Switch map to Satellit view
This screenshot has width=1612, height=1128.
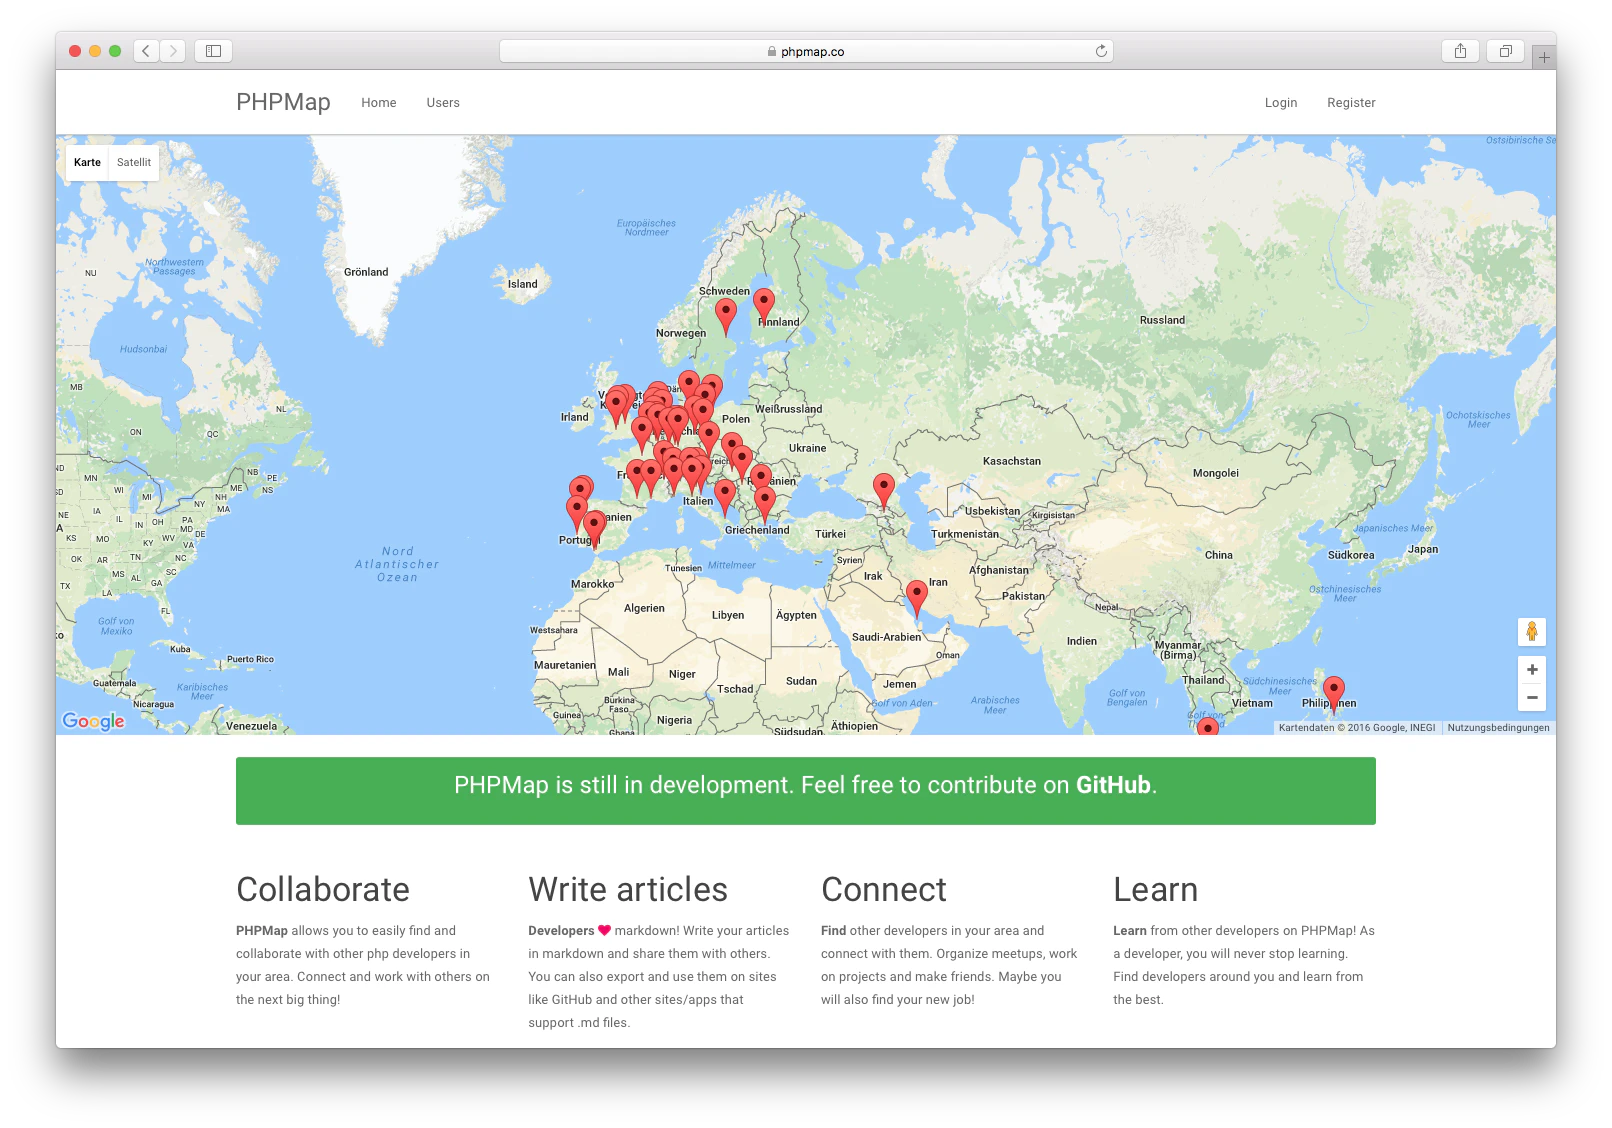click(134, 162)
